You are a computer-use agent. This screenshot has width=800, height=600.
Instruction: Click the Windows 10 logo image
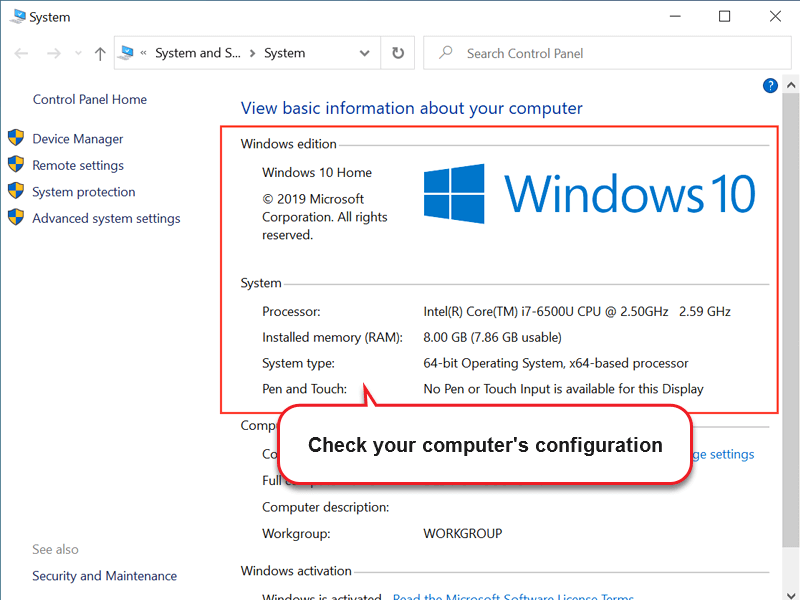click(589, 194)
